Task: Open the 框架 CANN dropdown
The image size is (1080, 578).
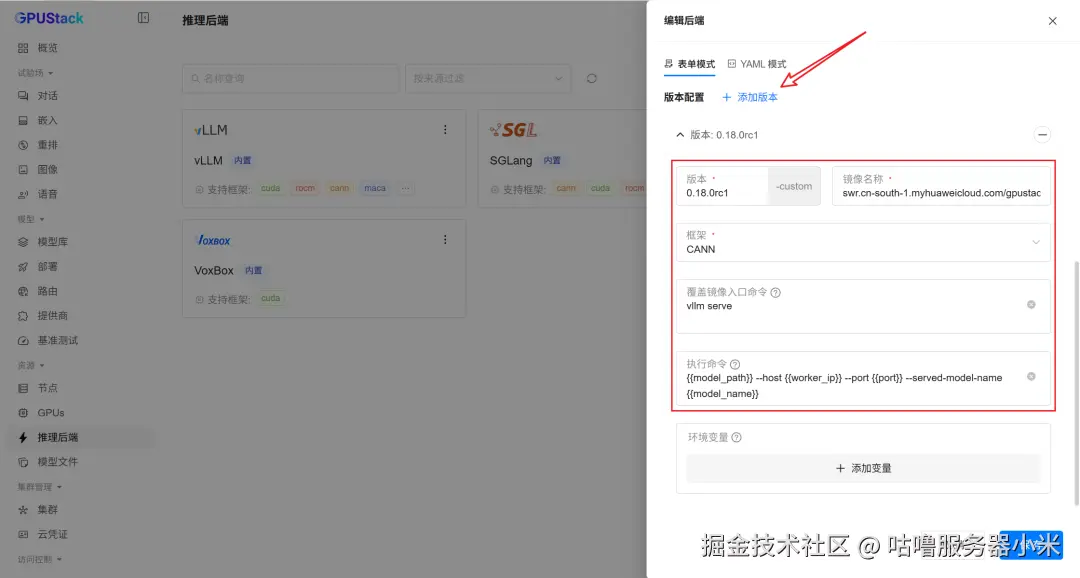Action: pyautogui.click(x=863, y=242)
